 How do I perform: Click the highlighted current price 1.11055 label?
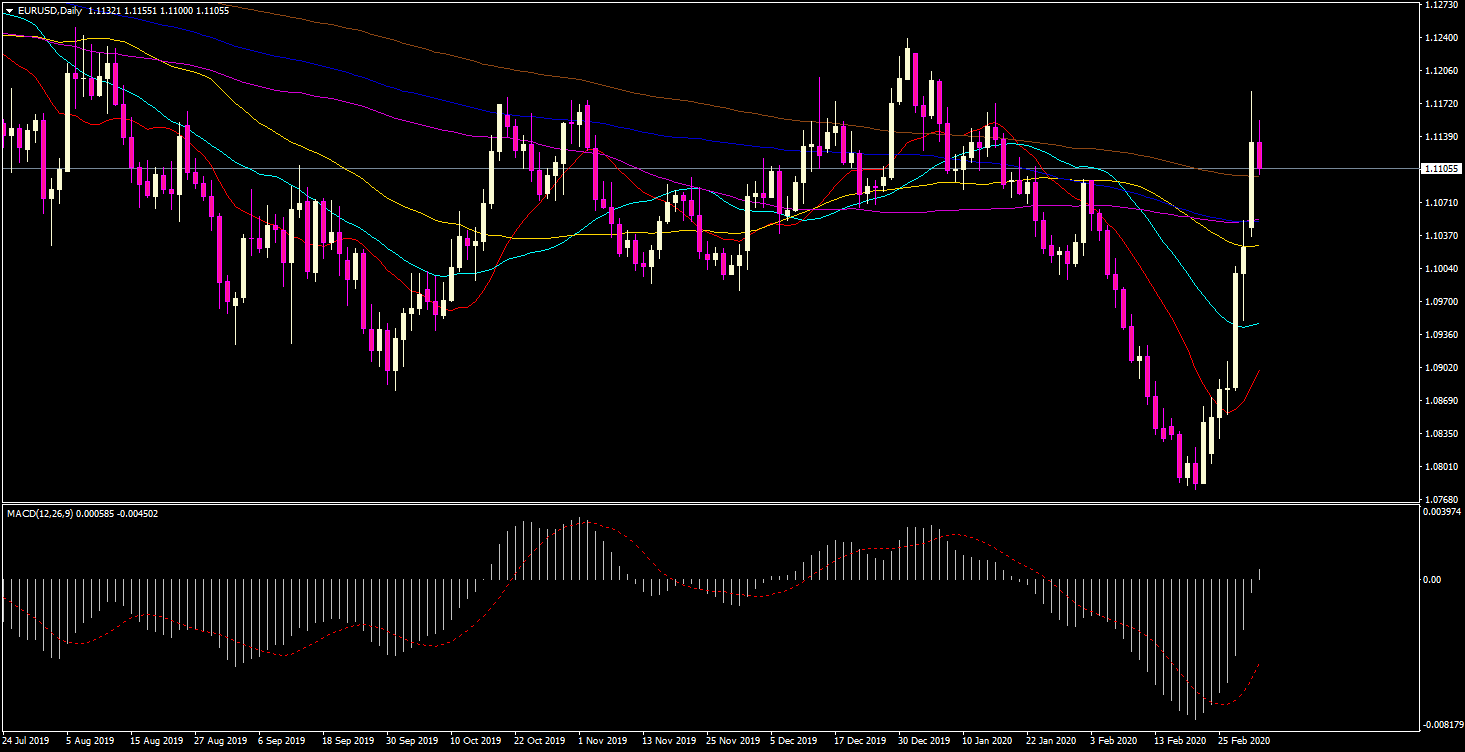(1441, 169)
